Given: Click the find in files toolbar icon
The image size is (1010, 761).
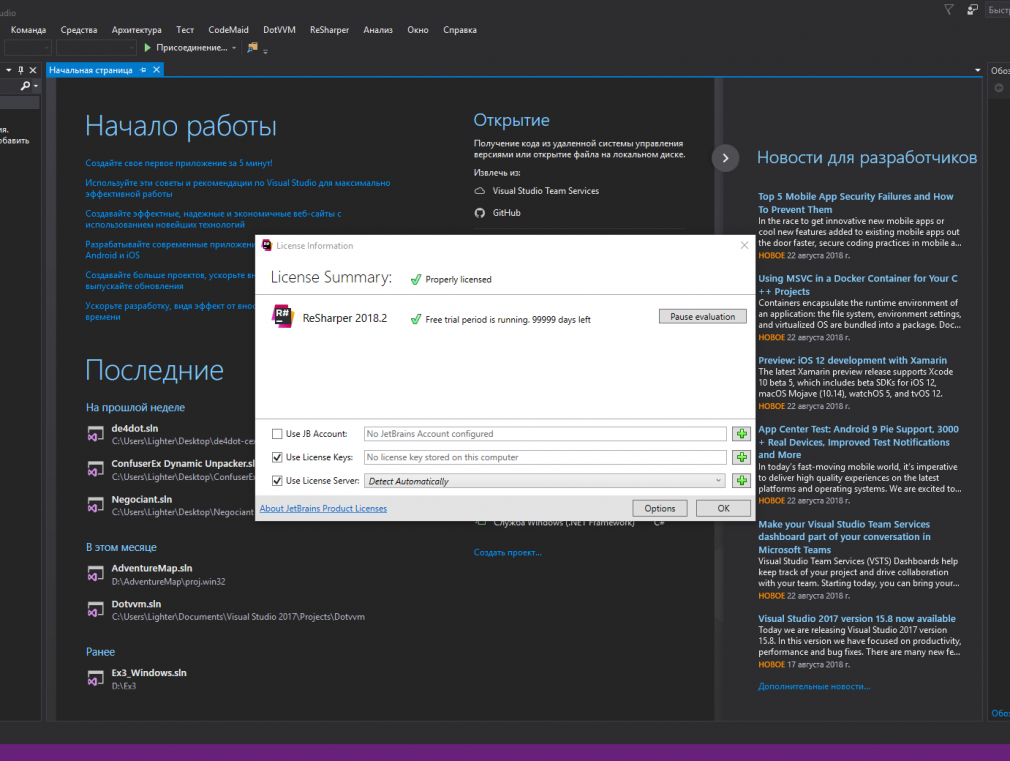Looking at the screenshot, I should (x=252, y=48).
